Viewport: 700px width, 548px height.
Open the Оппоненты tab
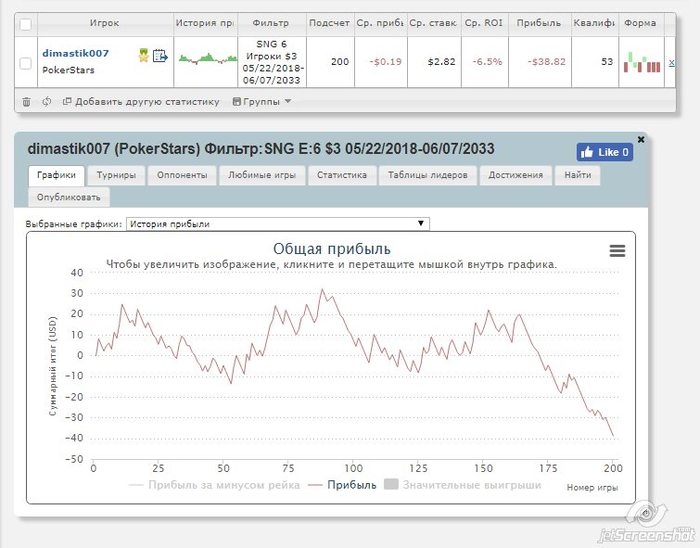182,175
